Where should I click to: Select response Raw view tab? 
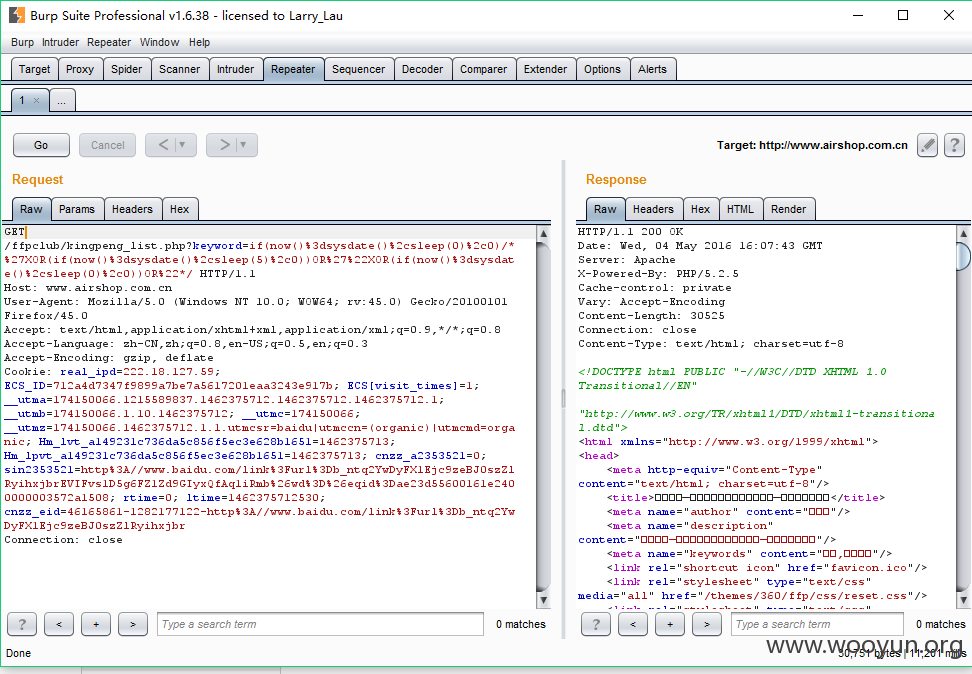click(605, 209)
